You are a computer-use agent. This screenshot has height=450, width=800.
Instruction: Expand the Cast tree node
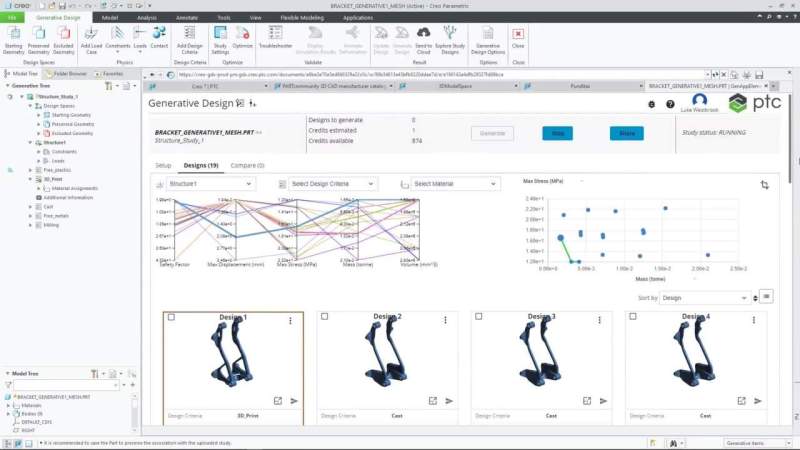30,207
